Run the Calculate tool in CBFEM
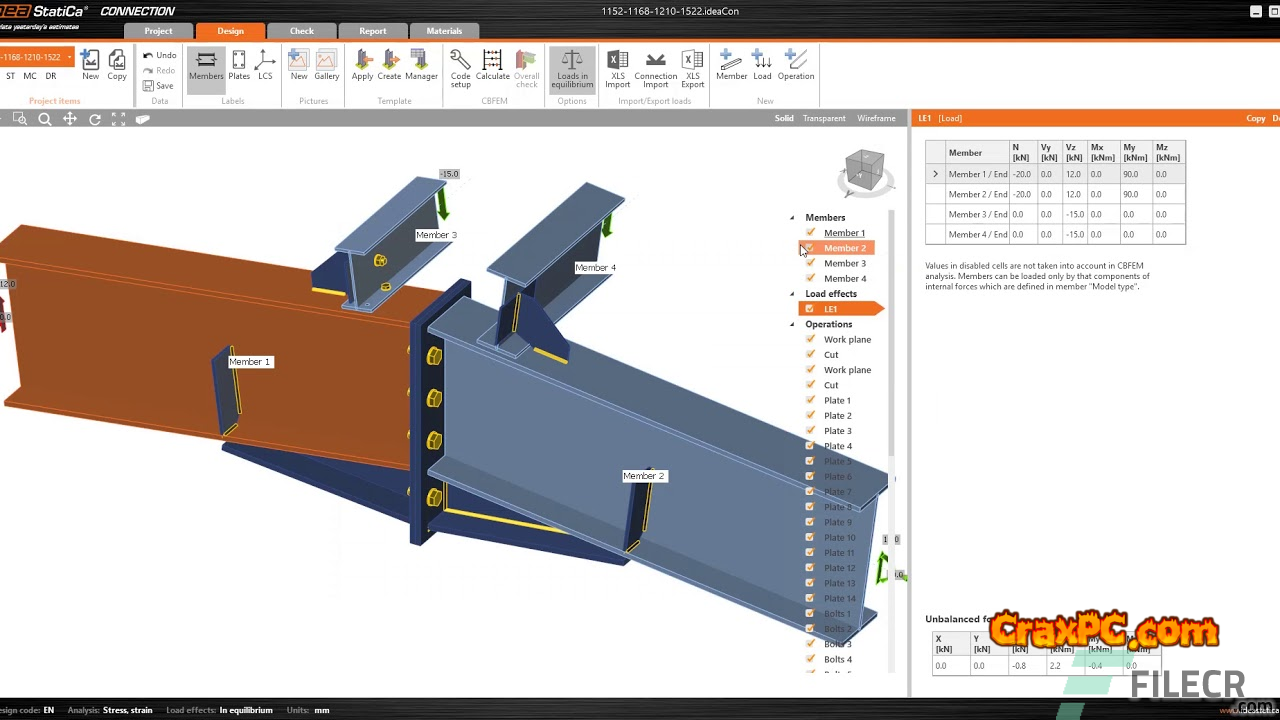Screen dimensions: 1280x720 (x=492, y=66)
